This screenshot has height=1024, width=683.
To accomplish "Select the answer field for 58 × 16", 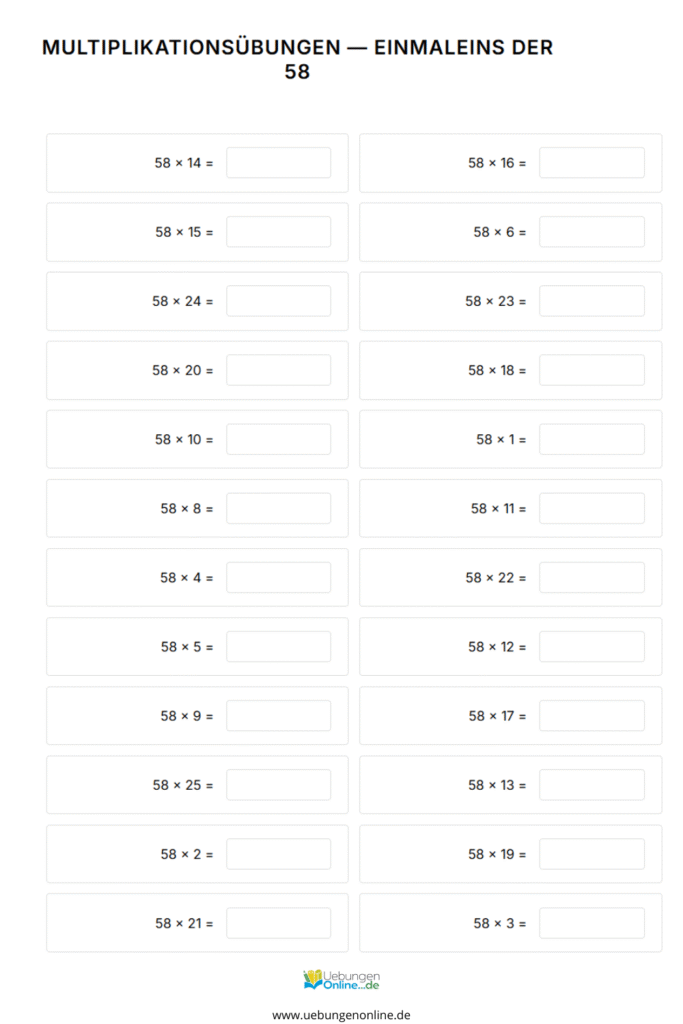I will 592,163.
